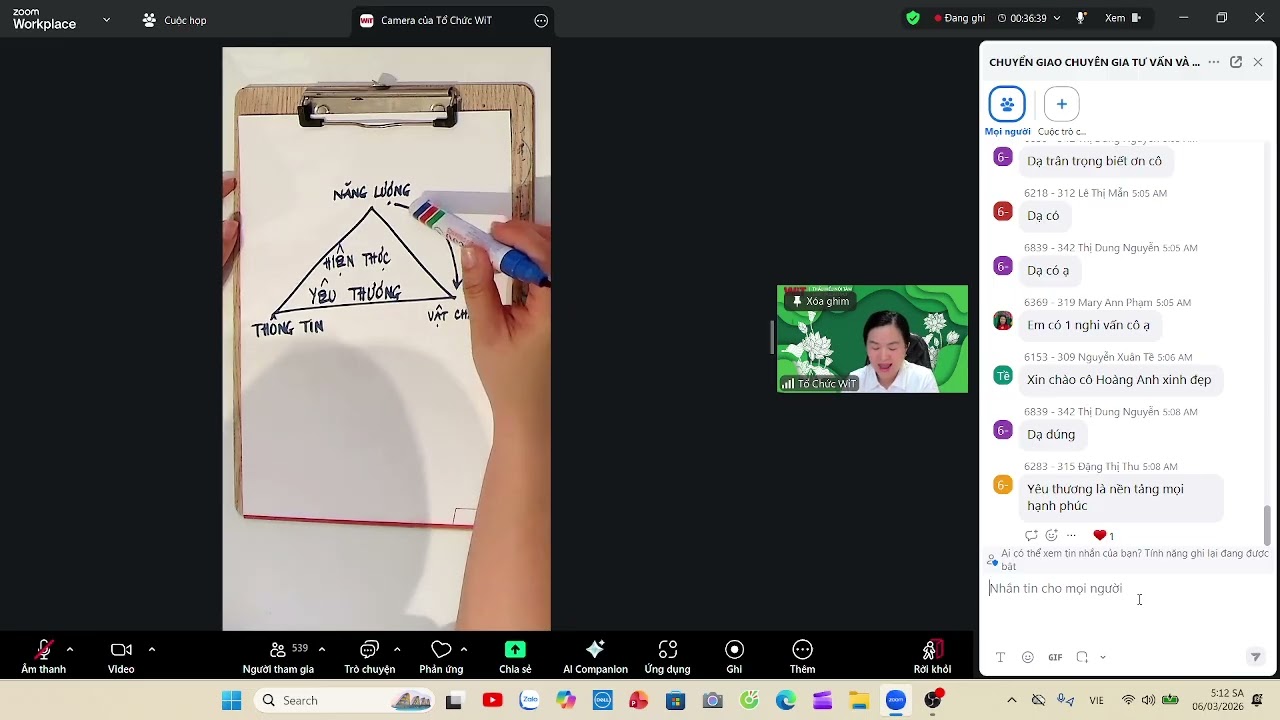Click the taskbar Search box

pos(343,700)
